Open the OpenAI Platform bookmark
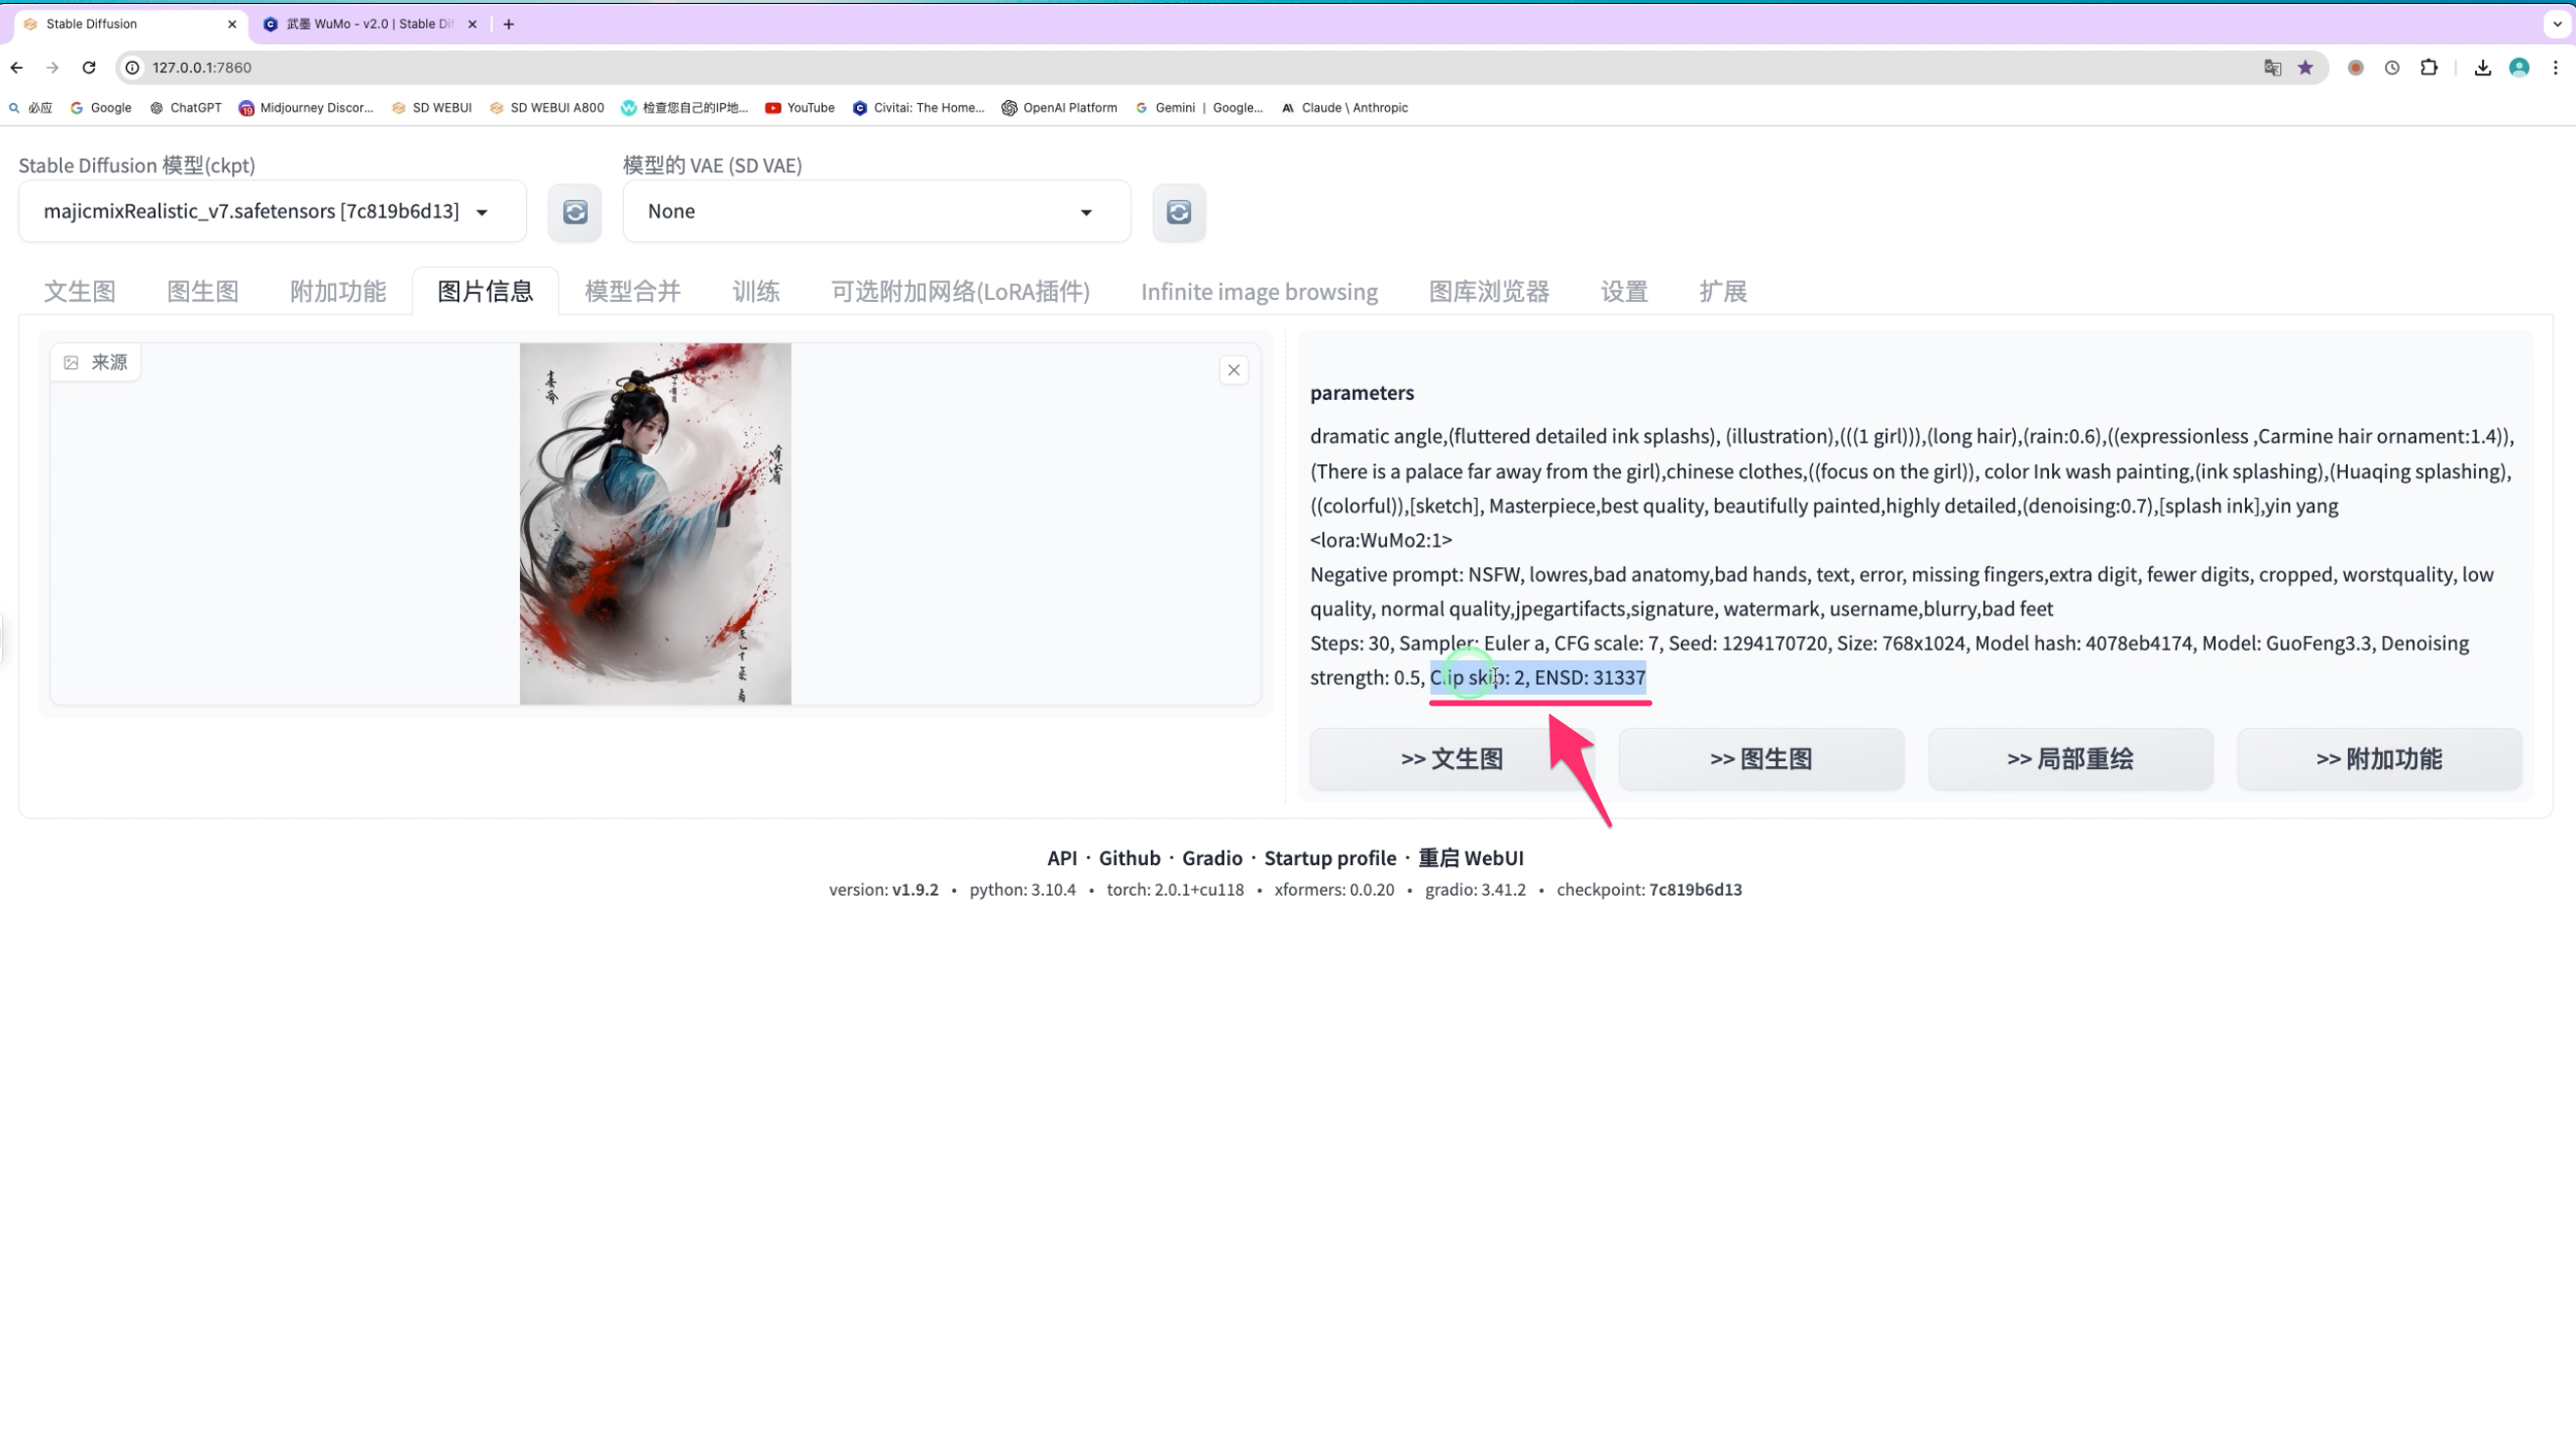 1059,108
